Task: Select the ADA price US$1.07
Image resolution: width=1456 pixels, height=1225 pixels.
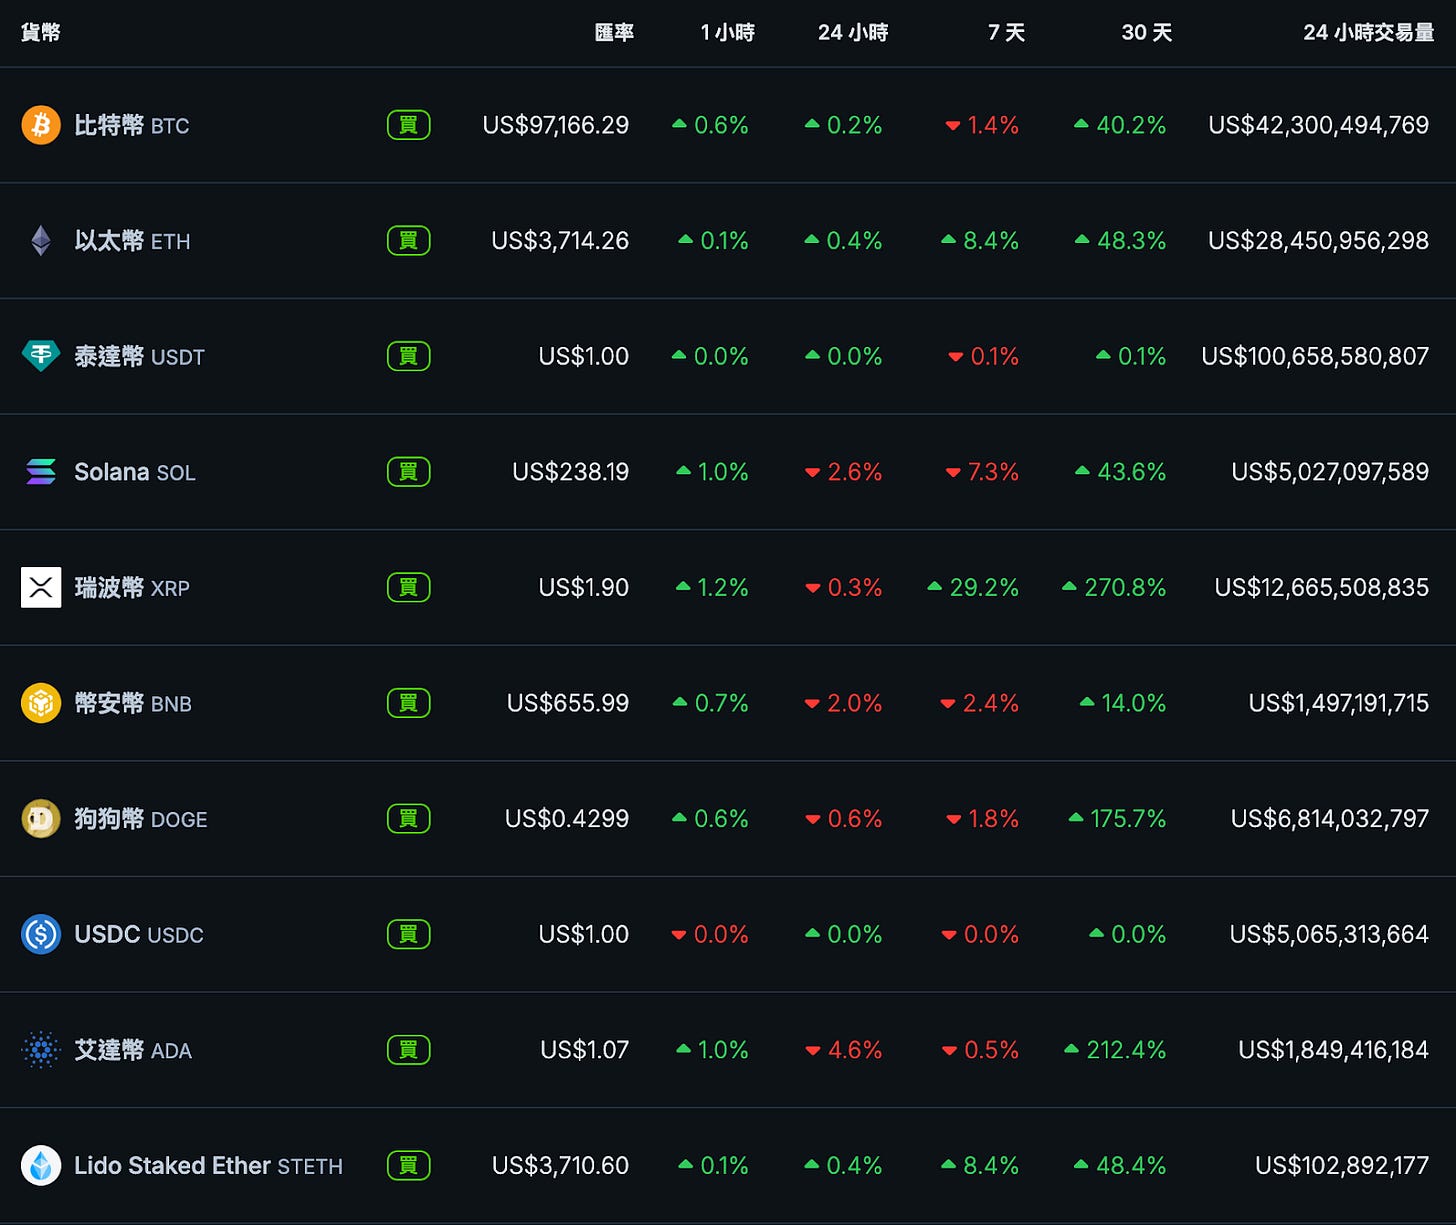Action: pyautogui.click(x=585, y=1050)
